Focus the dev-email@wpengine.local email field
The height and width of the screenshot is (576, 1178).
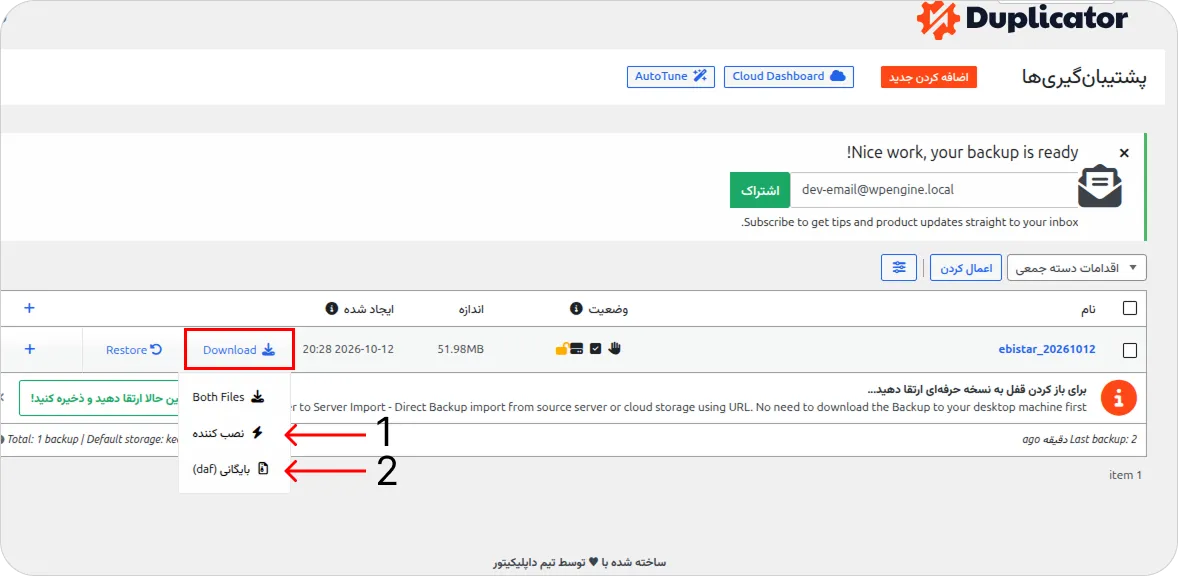tap(934, 190)
